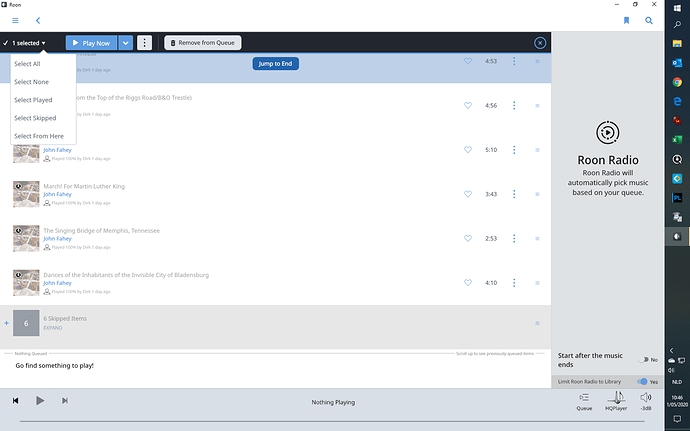
Task: Choose Select All from the menu
Action: (27, 64)
